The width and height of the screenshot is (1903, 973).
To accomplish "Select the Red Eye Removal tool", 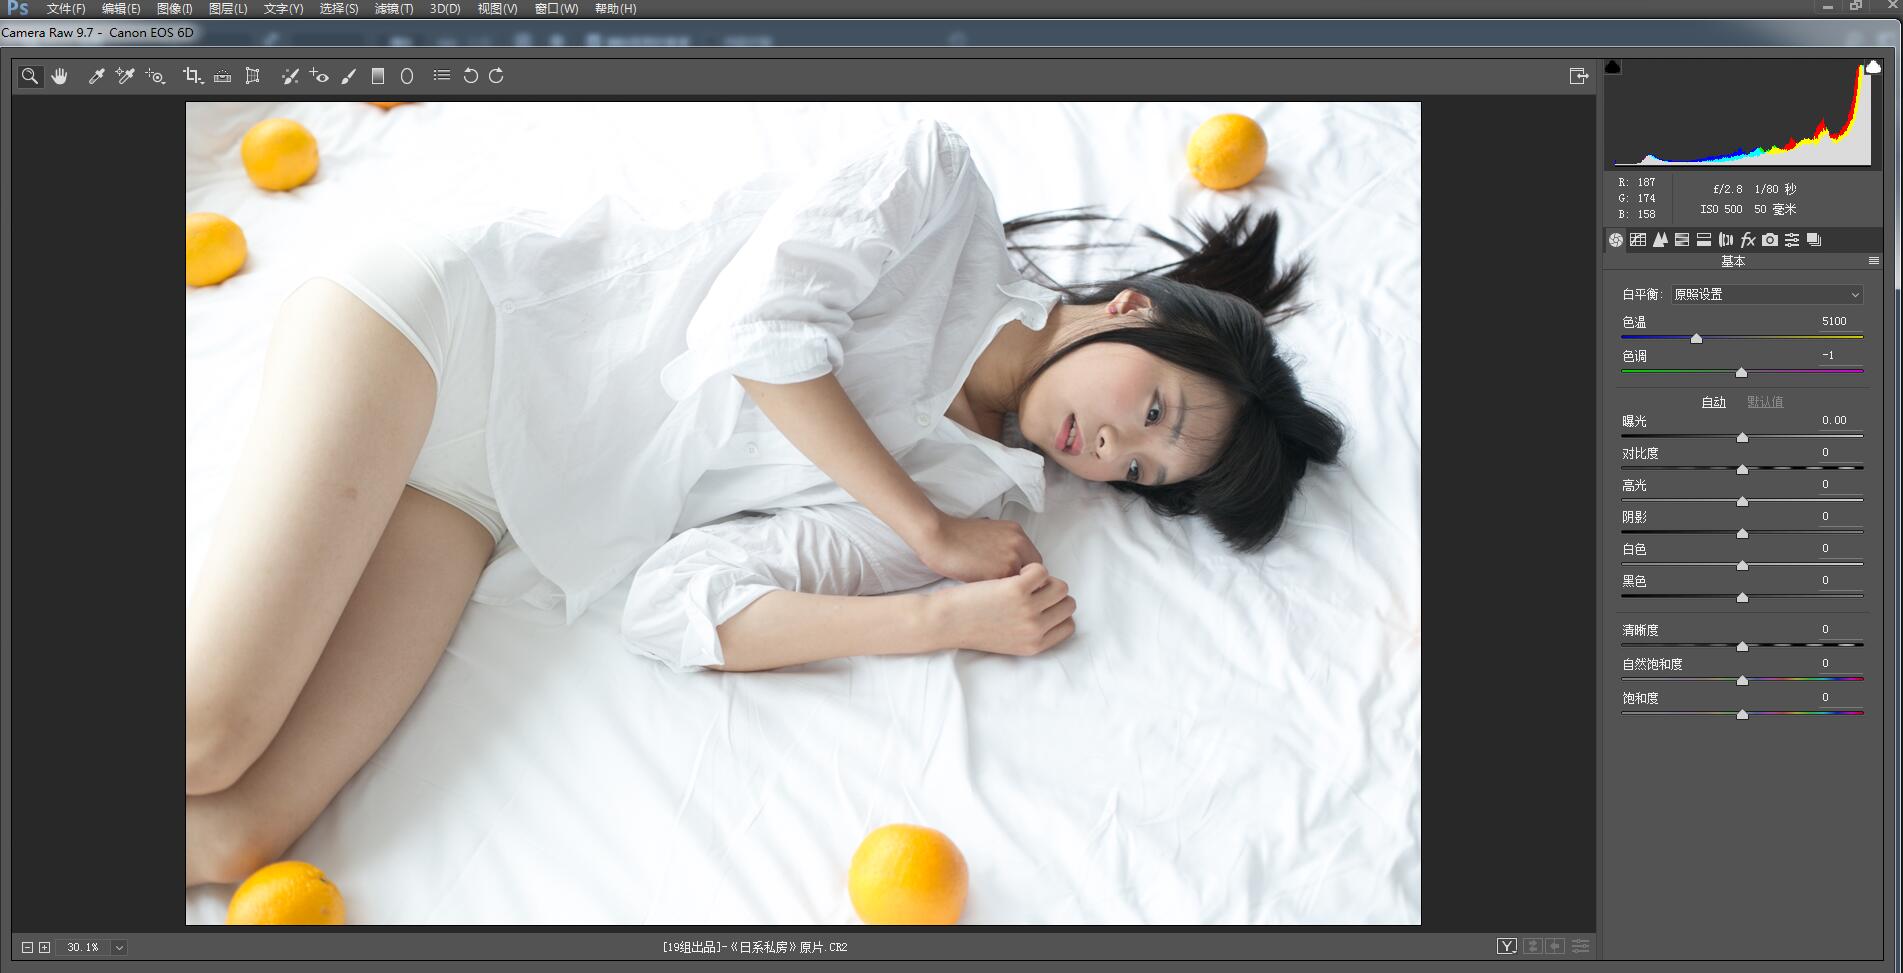I will (x=319, y=75).
